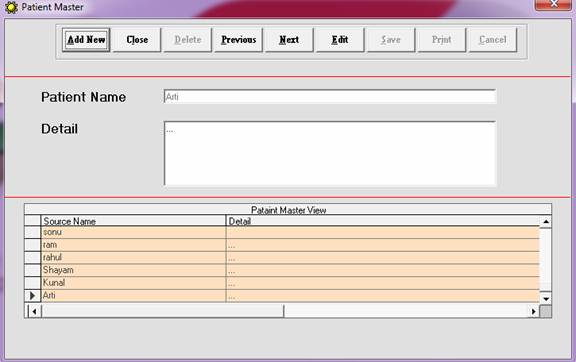This screenshot has width=576, height=362.
Task: Click row selector box beside Kunal
Action: pos(32,283)
